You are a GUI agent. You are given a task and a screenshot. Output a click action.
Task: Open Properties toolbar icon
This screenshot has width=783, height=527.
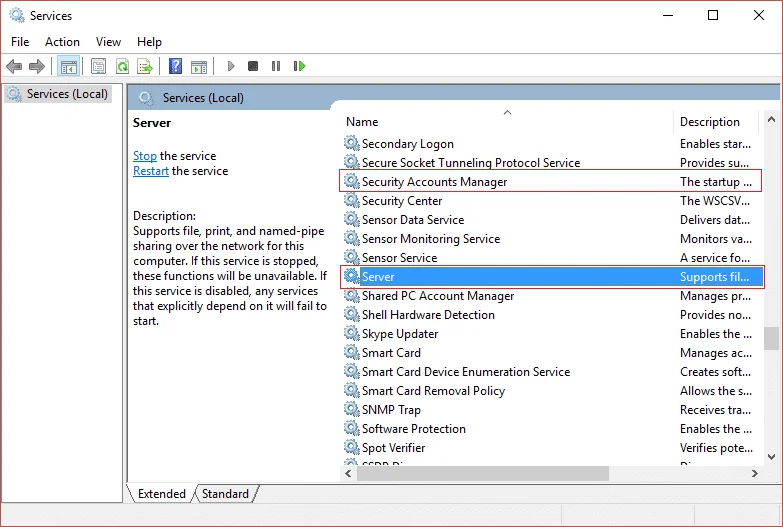(98, 66)
